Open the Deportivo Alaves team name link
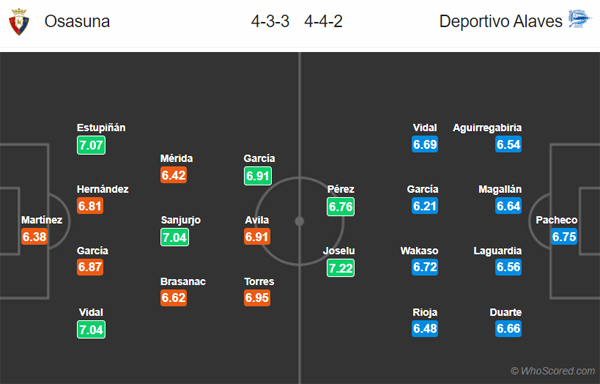Screen dimensions: 600x384 point(501,21)
